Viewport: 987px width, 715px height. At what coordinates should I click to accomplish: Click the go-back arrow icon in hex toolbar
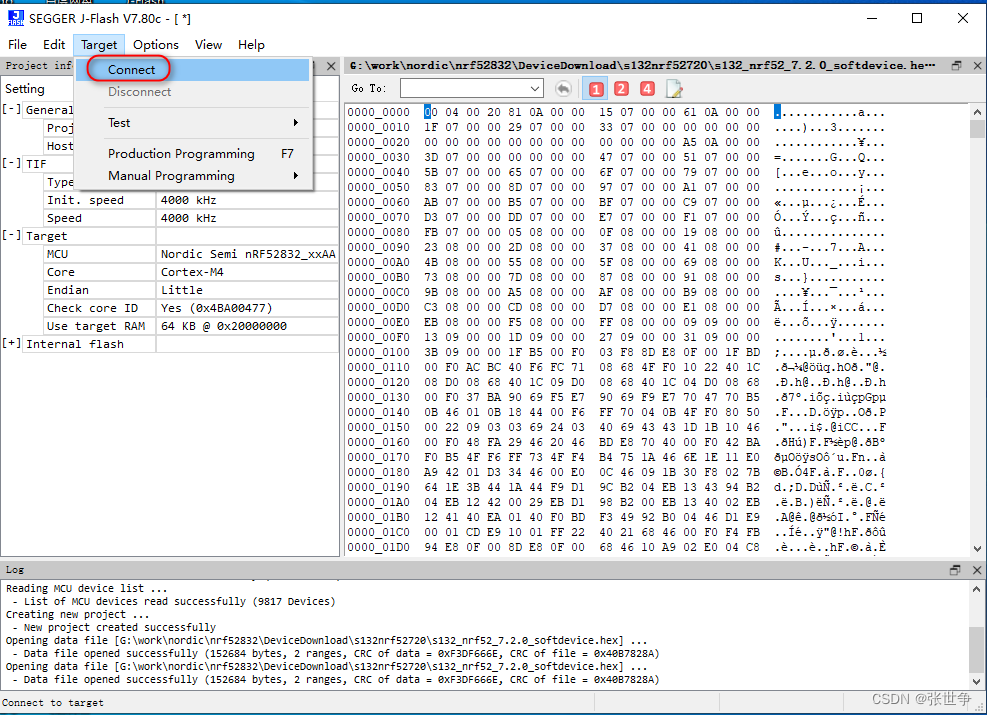(x=563, y=89)
